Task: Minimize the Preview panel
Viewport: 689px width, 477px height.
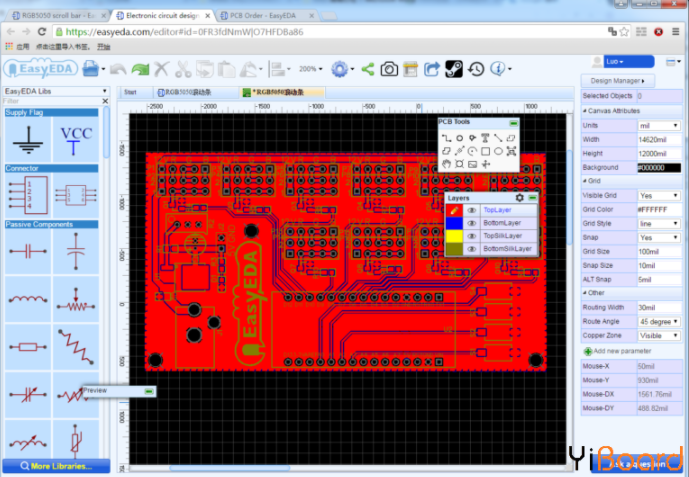Action: (149, 391)
